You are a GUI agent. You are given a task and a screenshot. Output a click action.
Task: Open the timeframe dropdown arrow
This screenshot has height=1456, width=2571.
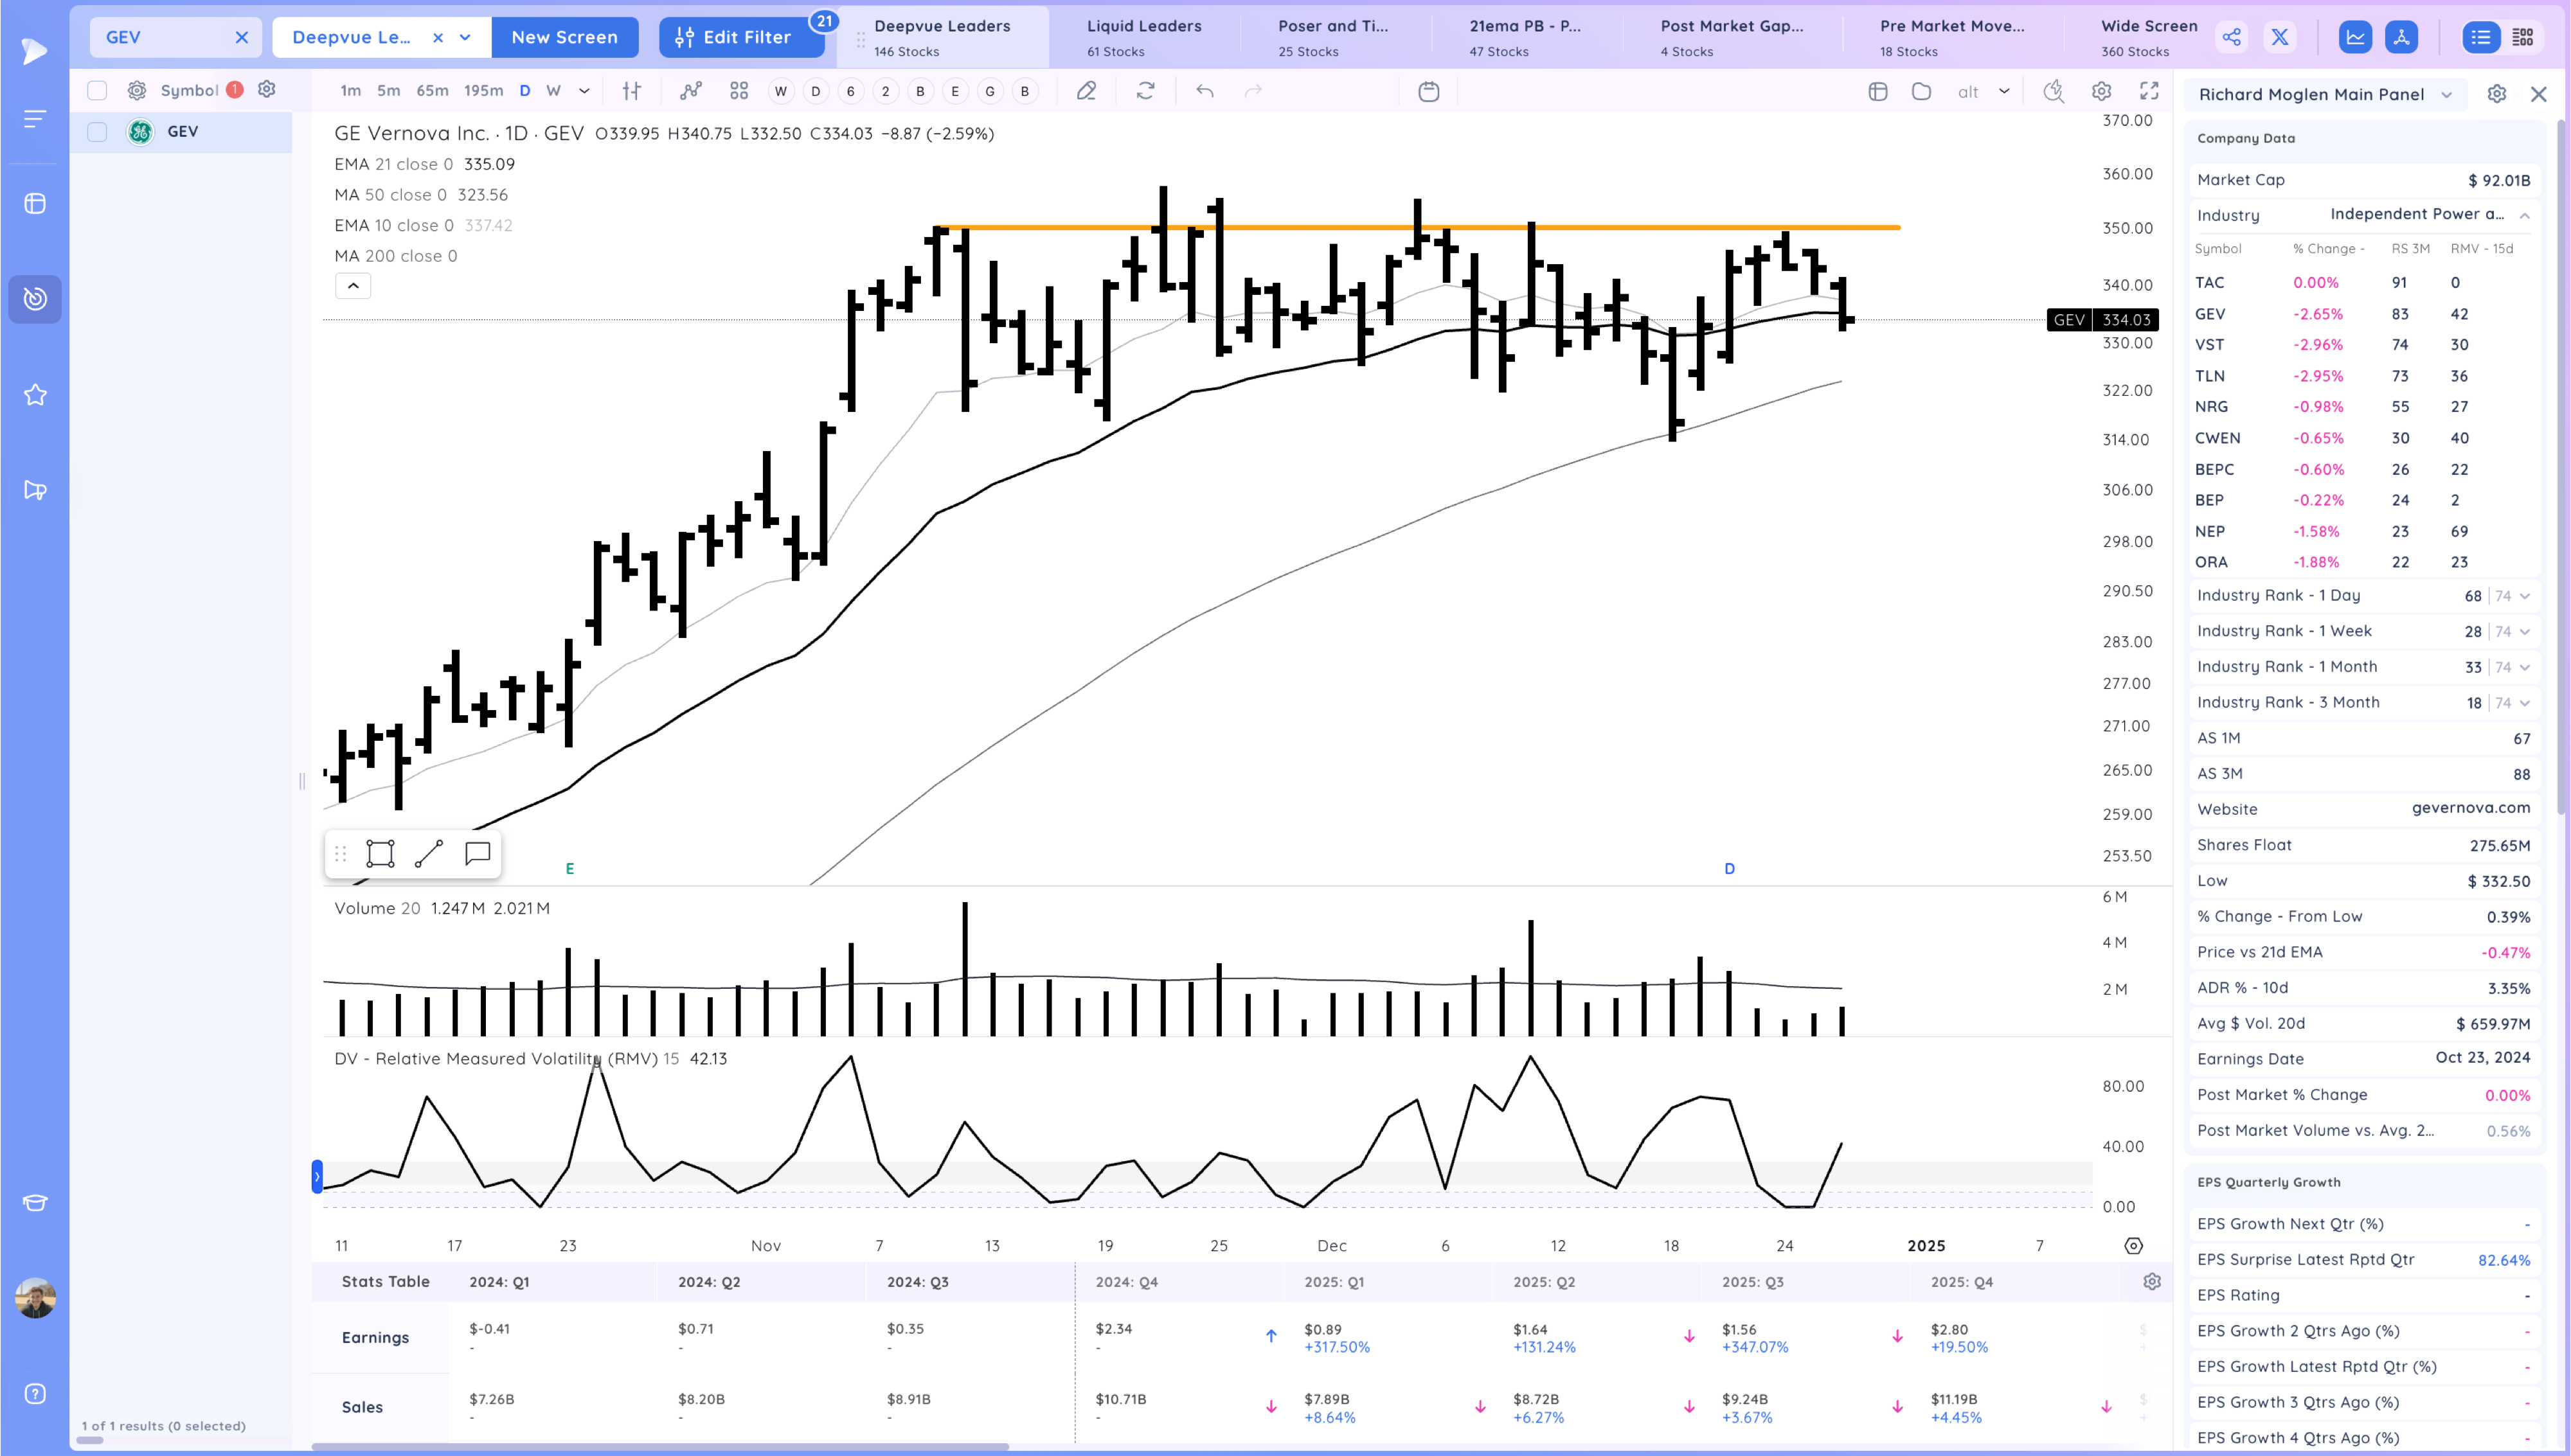coord(584,91)
